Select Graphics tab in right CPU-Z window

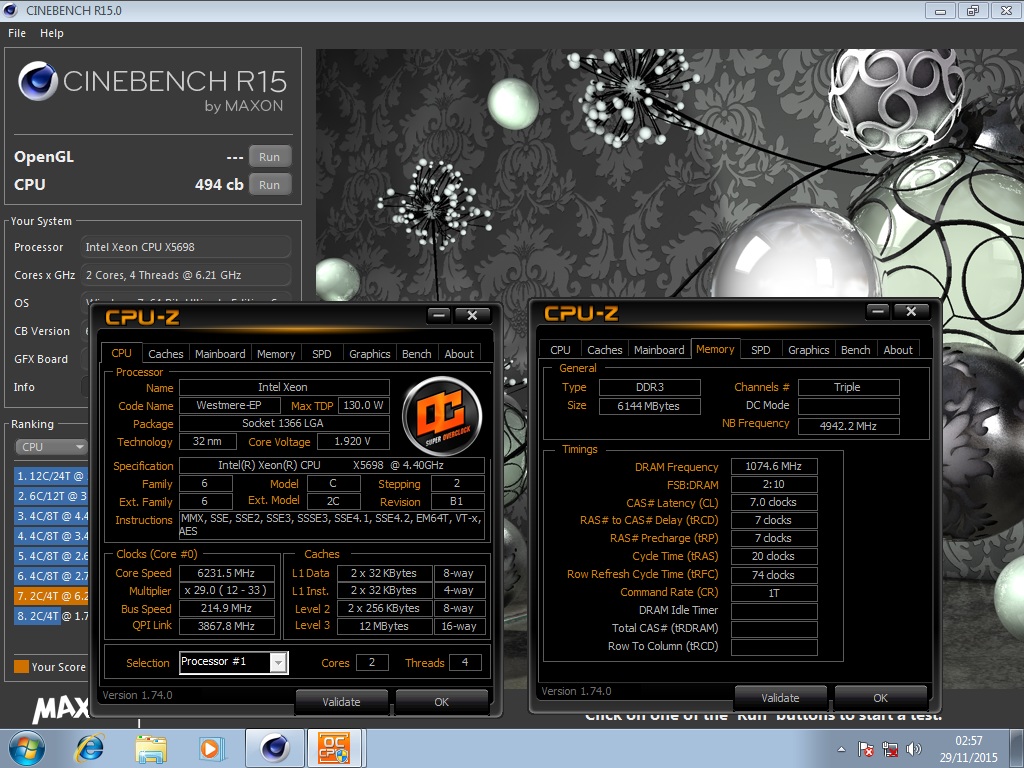(808, 350)
